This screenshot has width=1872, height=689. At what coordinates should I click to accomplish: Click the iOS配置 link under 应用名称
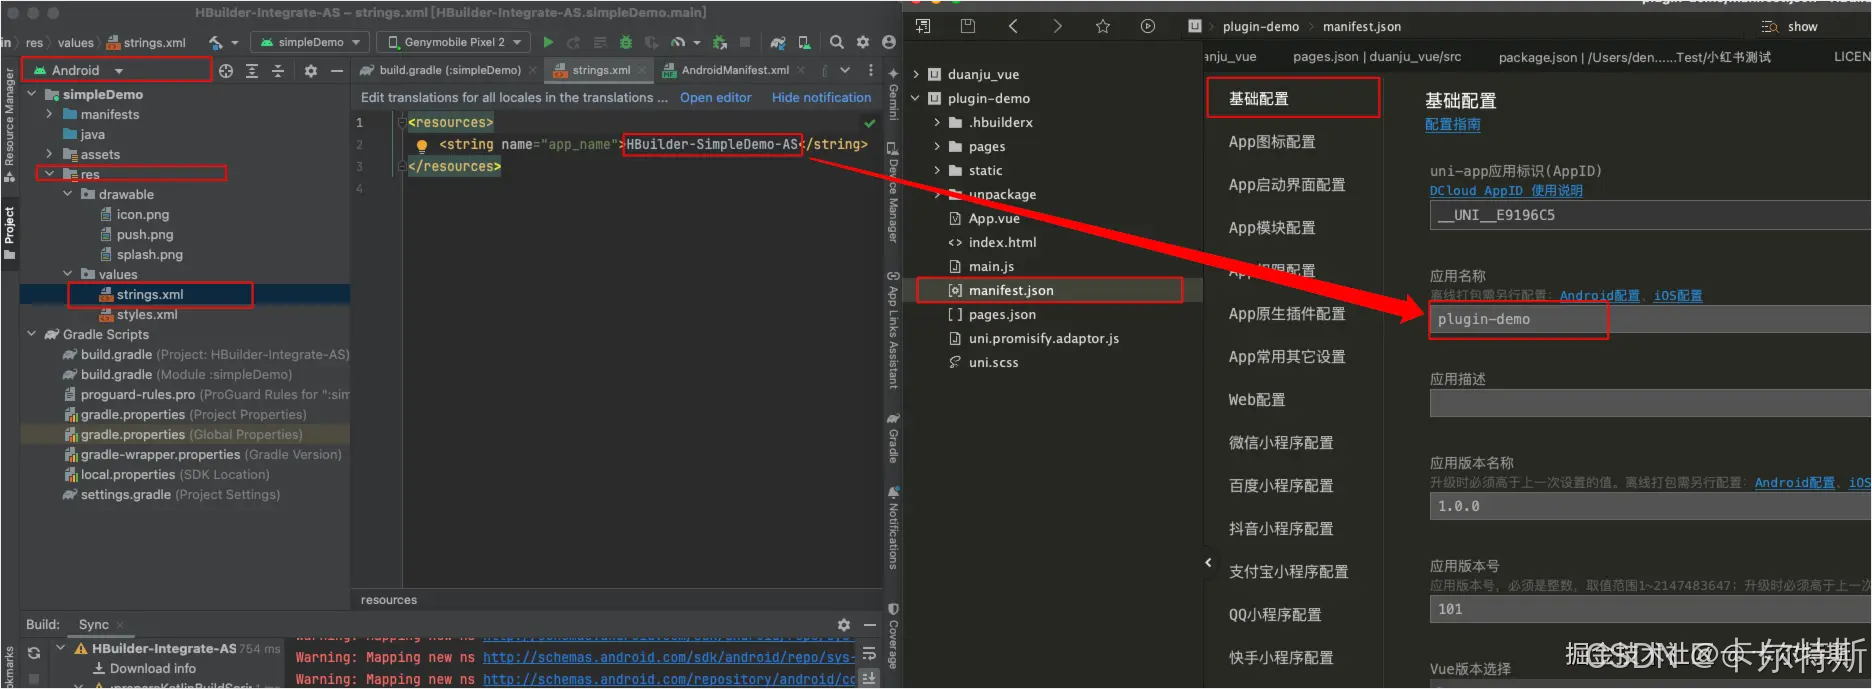click(x=1678, y=296)
